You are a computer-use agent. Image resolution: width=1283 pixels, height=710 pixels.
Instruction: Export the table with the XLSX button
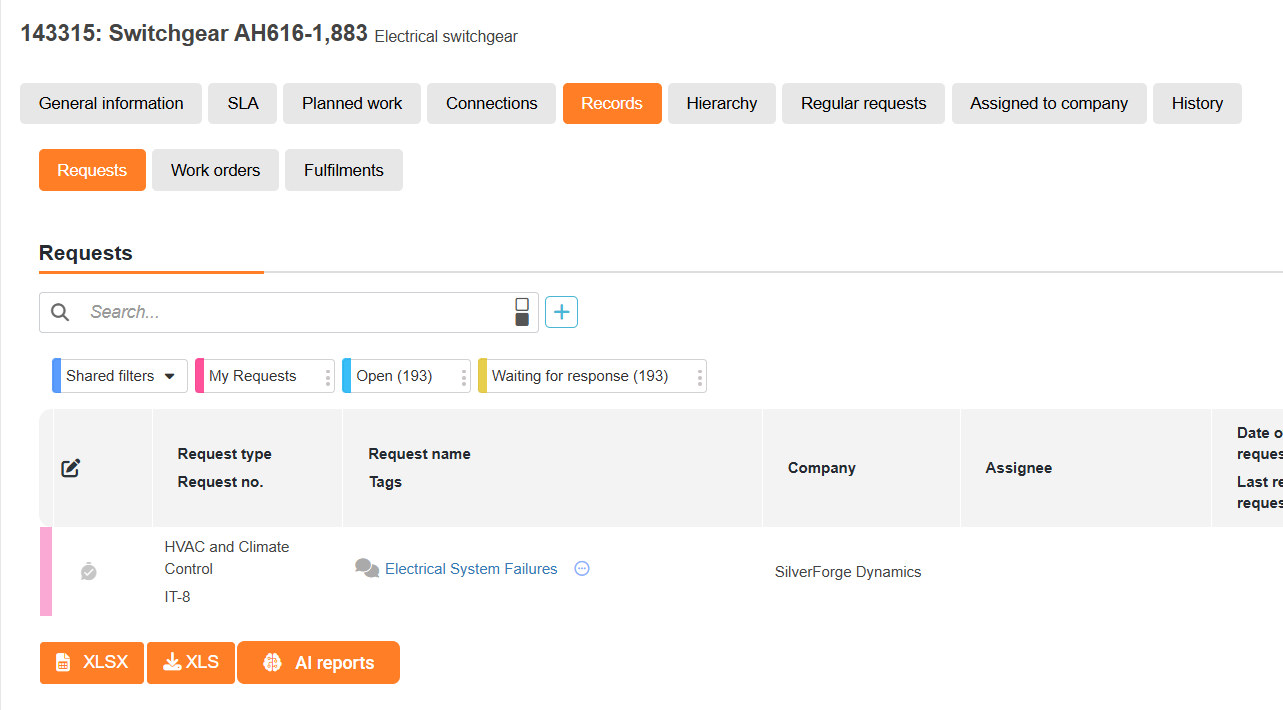pos(92,662)
